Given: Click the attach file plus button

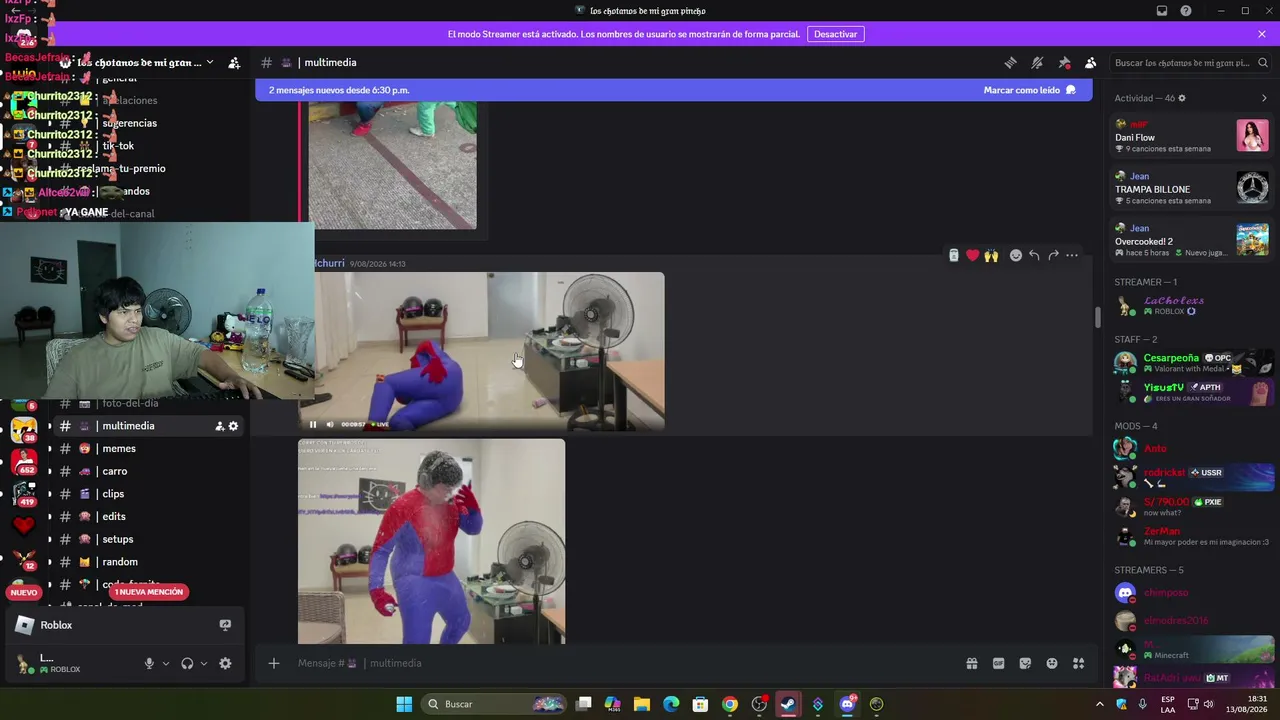Looking at the screenshot, I should click(273, 663).
